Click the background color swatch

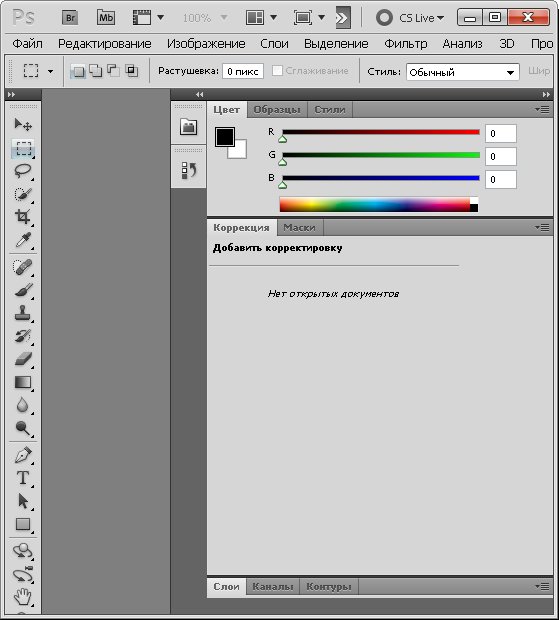pos(240,152)
